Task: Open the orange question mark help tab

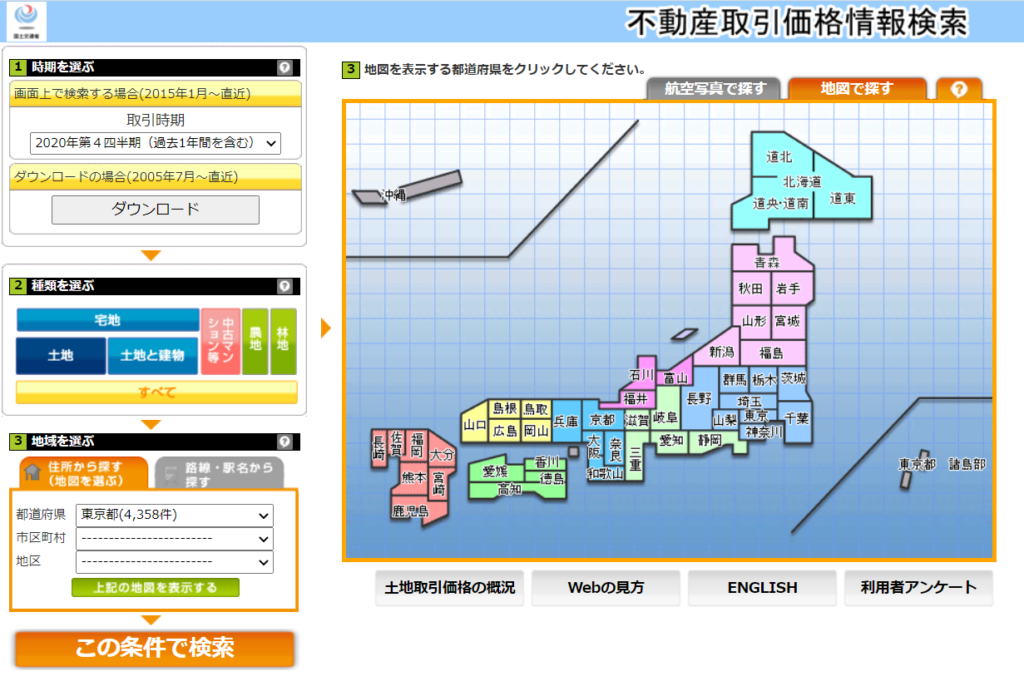Action: [x=959, y=89]
